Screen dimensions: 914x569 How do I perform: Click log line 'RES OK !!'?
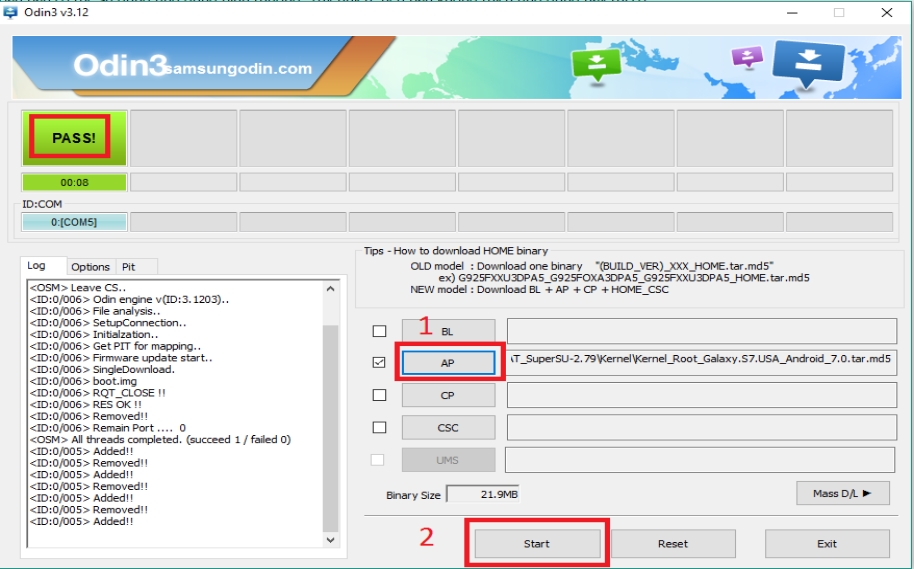click(86, 405)
